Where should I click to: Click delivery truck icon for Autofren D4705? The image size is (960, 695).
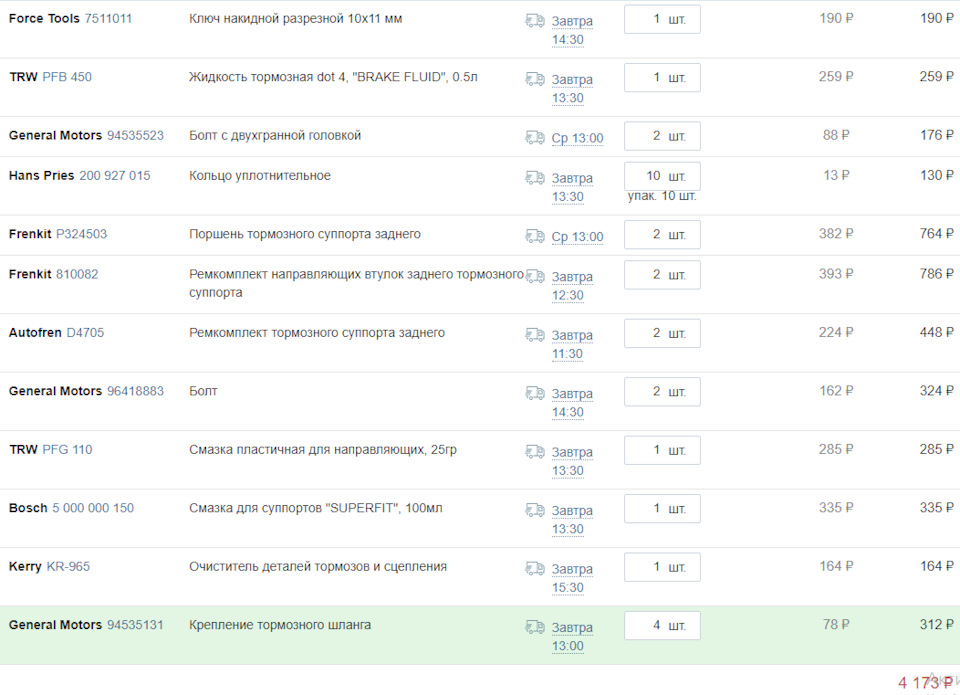point(534,335)
